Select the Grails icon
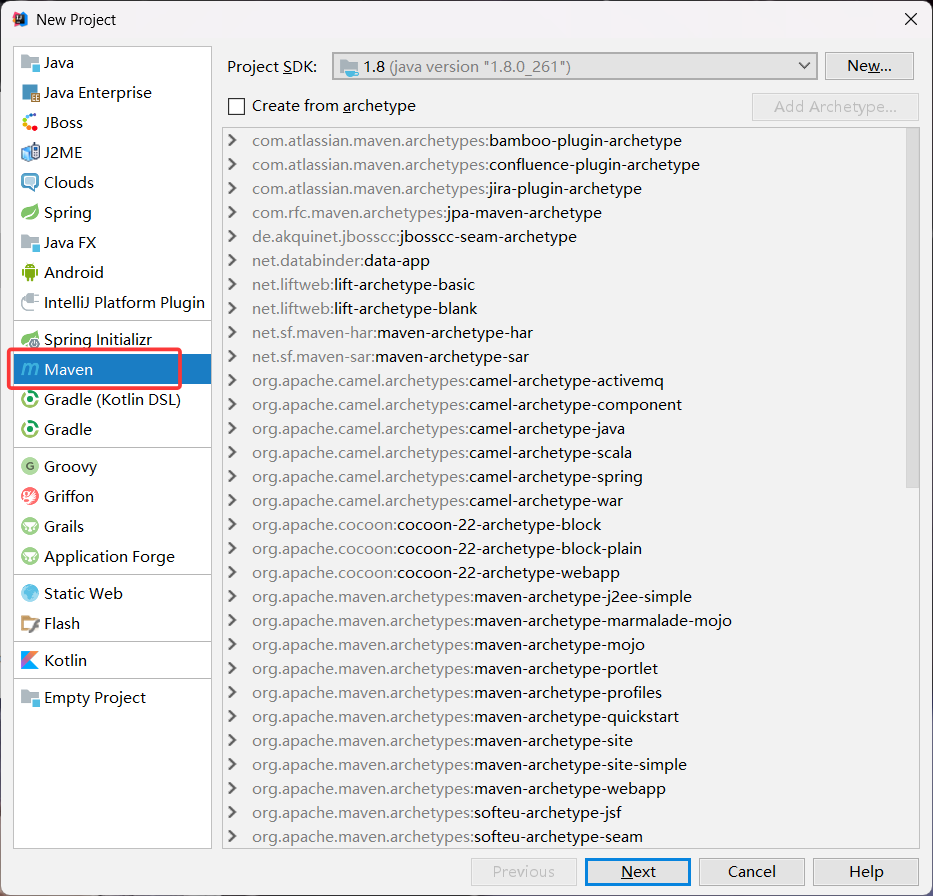The height and width of the screenshot is (896, 933). [30, 527]
